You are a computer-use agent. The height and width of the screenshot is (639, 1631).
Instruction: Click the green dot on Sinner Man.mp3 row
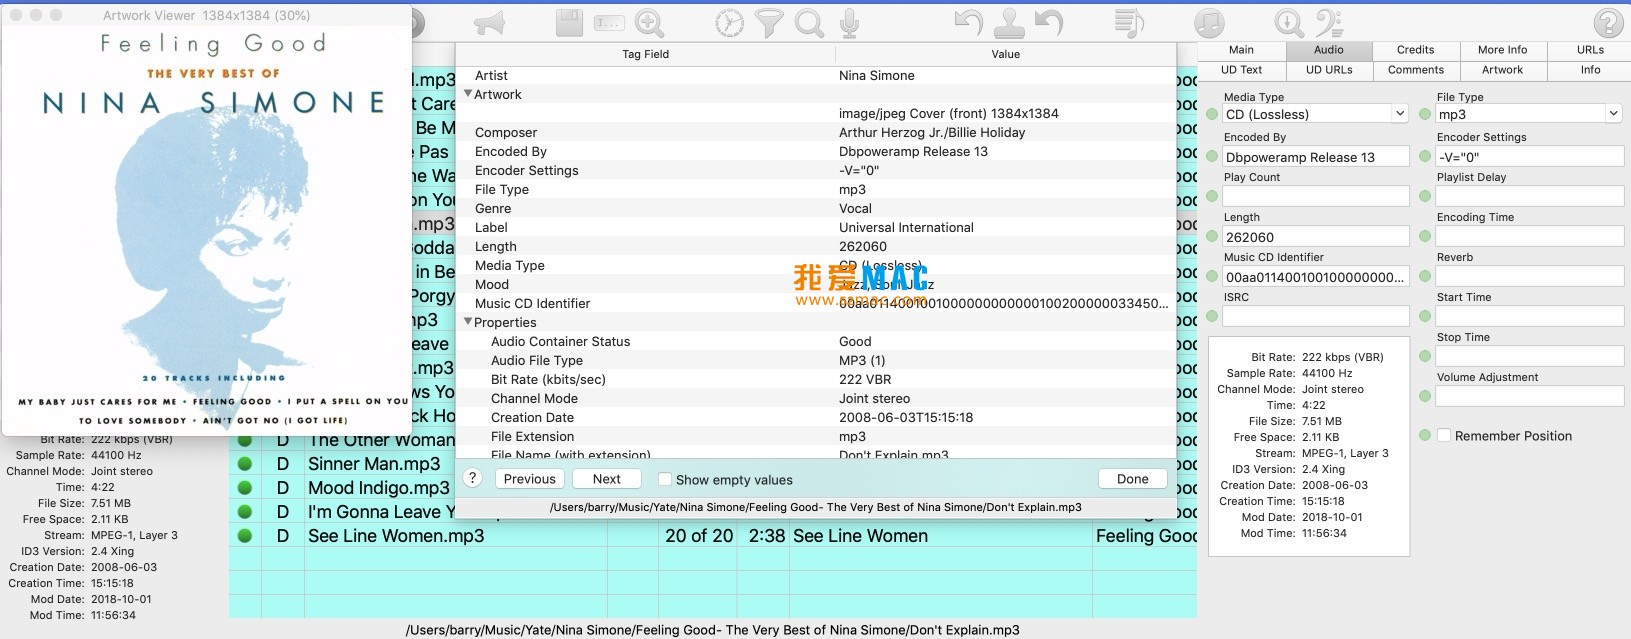pos(244,464)
